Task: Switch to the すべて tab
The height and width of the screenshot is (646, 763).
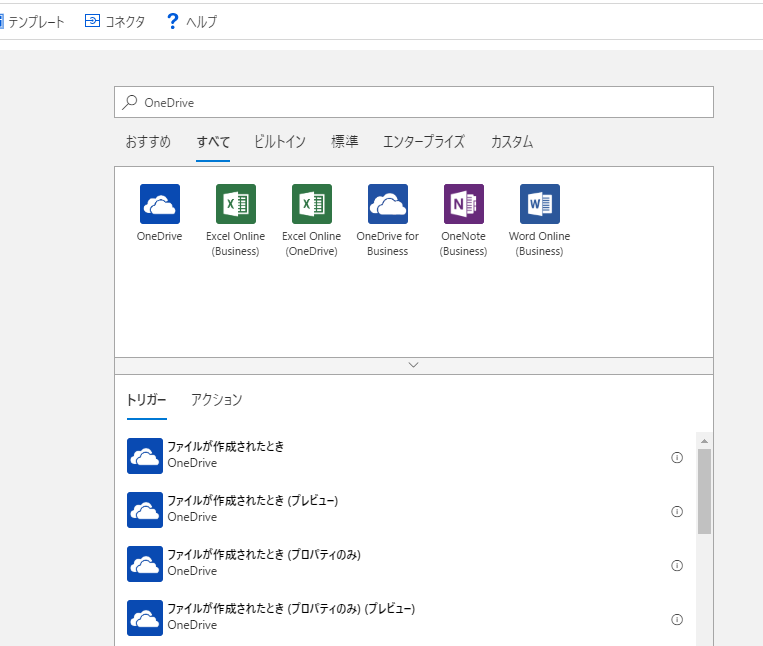Action: point(213,142)
